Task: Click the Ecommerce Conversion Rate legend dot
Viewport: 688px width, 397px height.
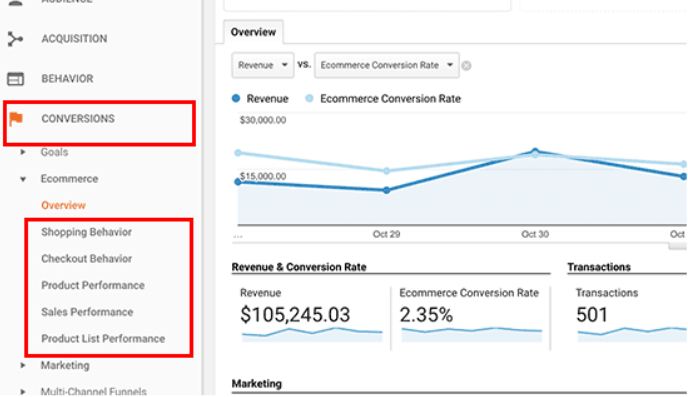Action: tap(309, 98)
